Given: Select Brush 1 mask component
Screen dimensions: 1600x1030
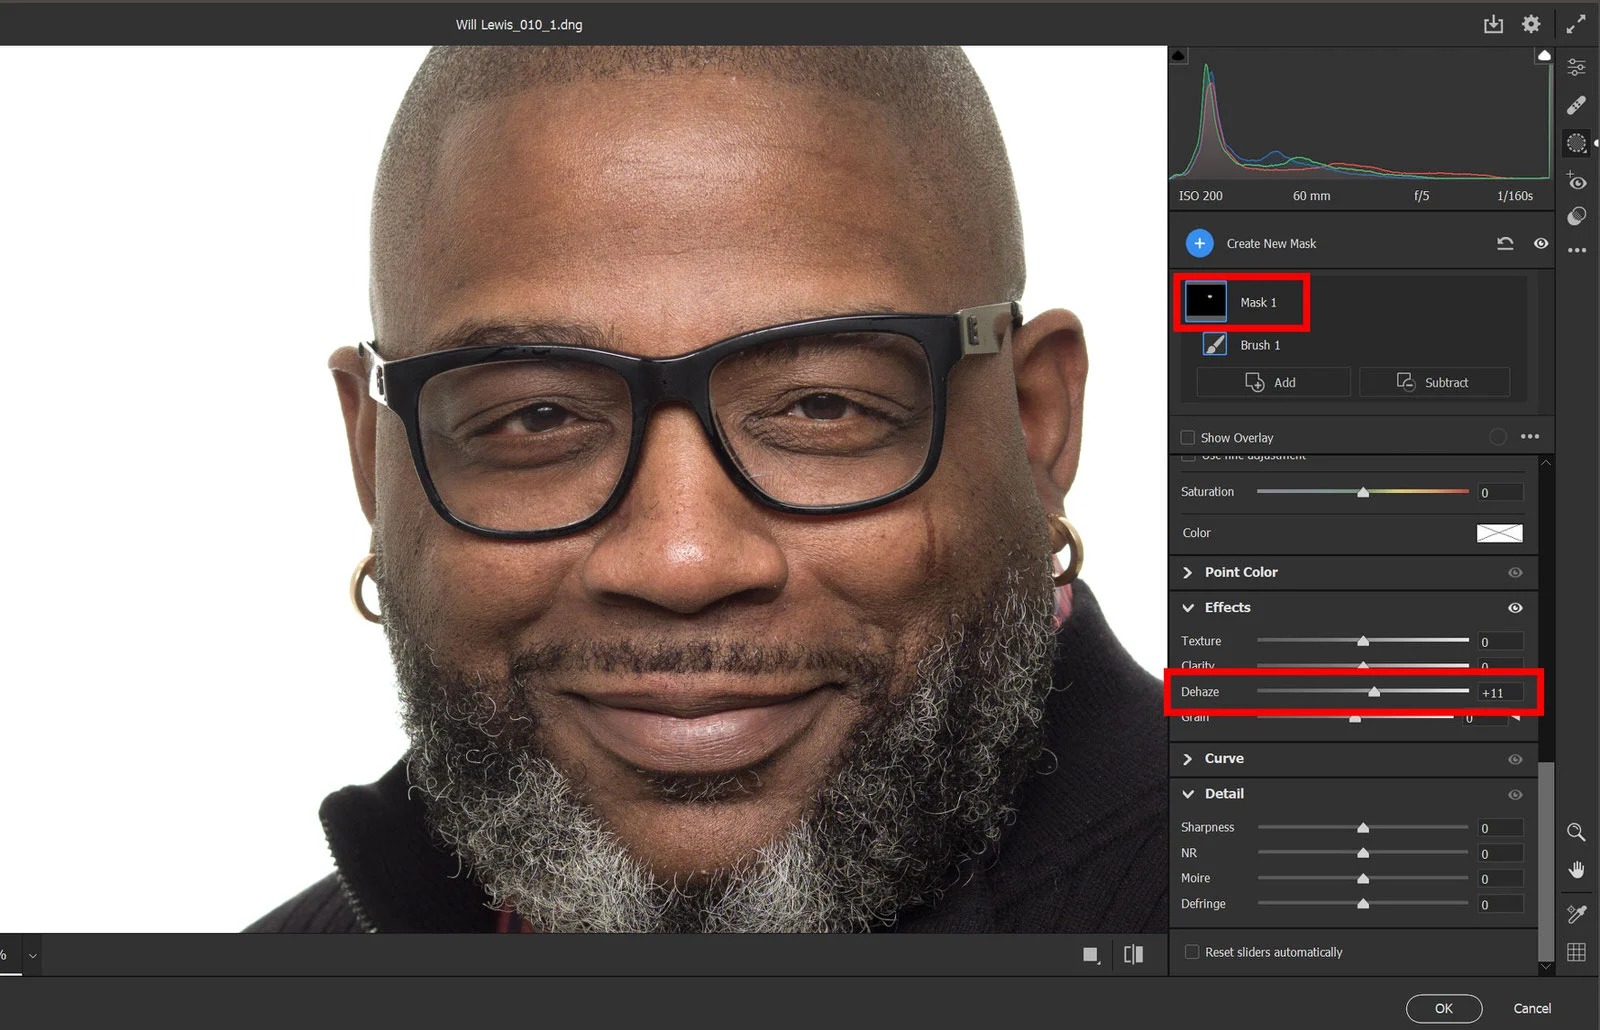Looking at the screenshot, I should coord(1259,345).
